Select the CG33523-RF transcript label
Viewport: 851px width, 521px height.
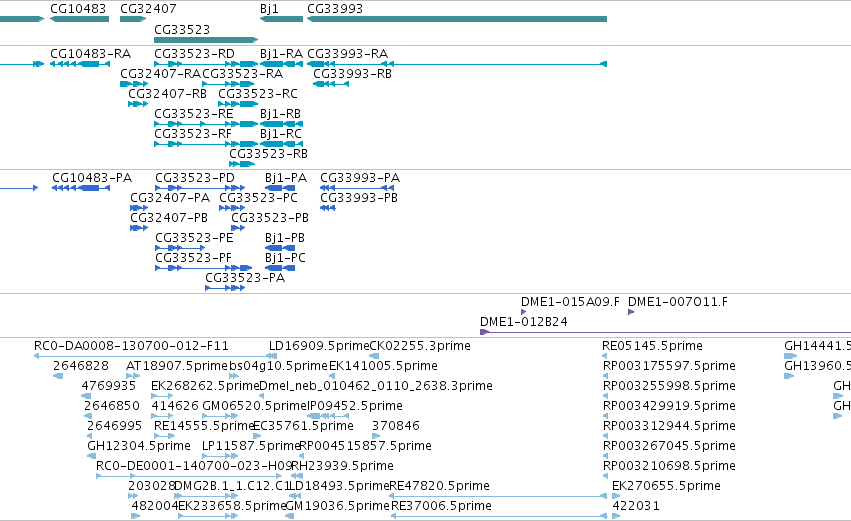193,134
